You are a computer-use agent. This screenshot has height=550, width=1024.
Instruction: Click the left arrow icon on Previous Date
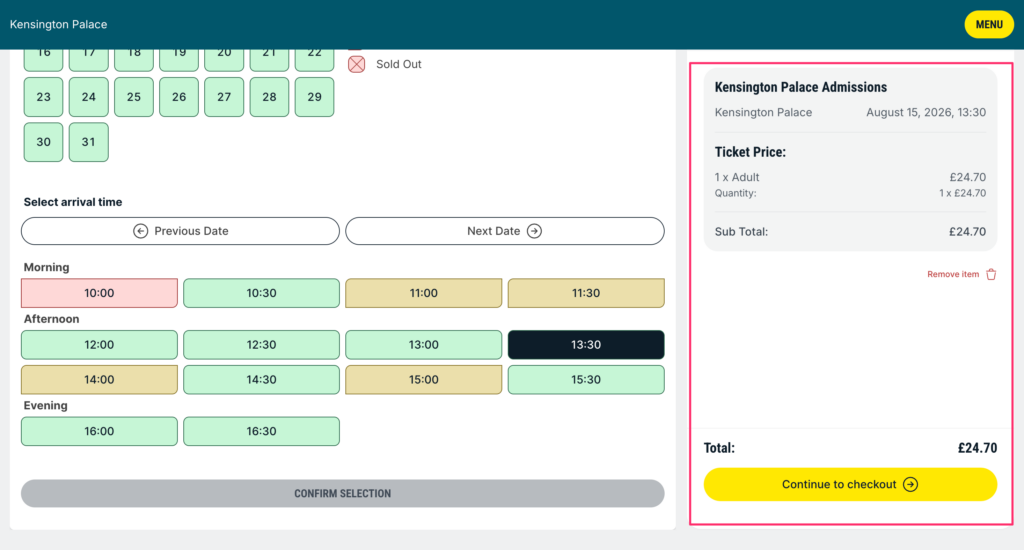coord(140,231)
